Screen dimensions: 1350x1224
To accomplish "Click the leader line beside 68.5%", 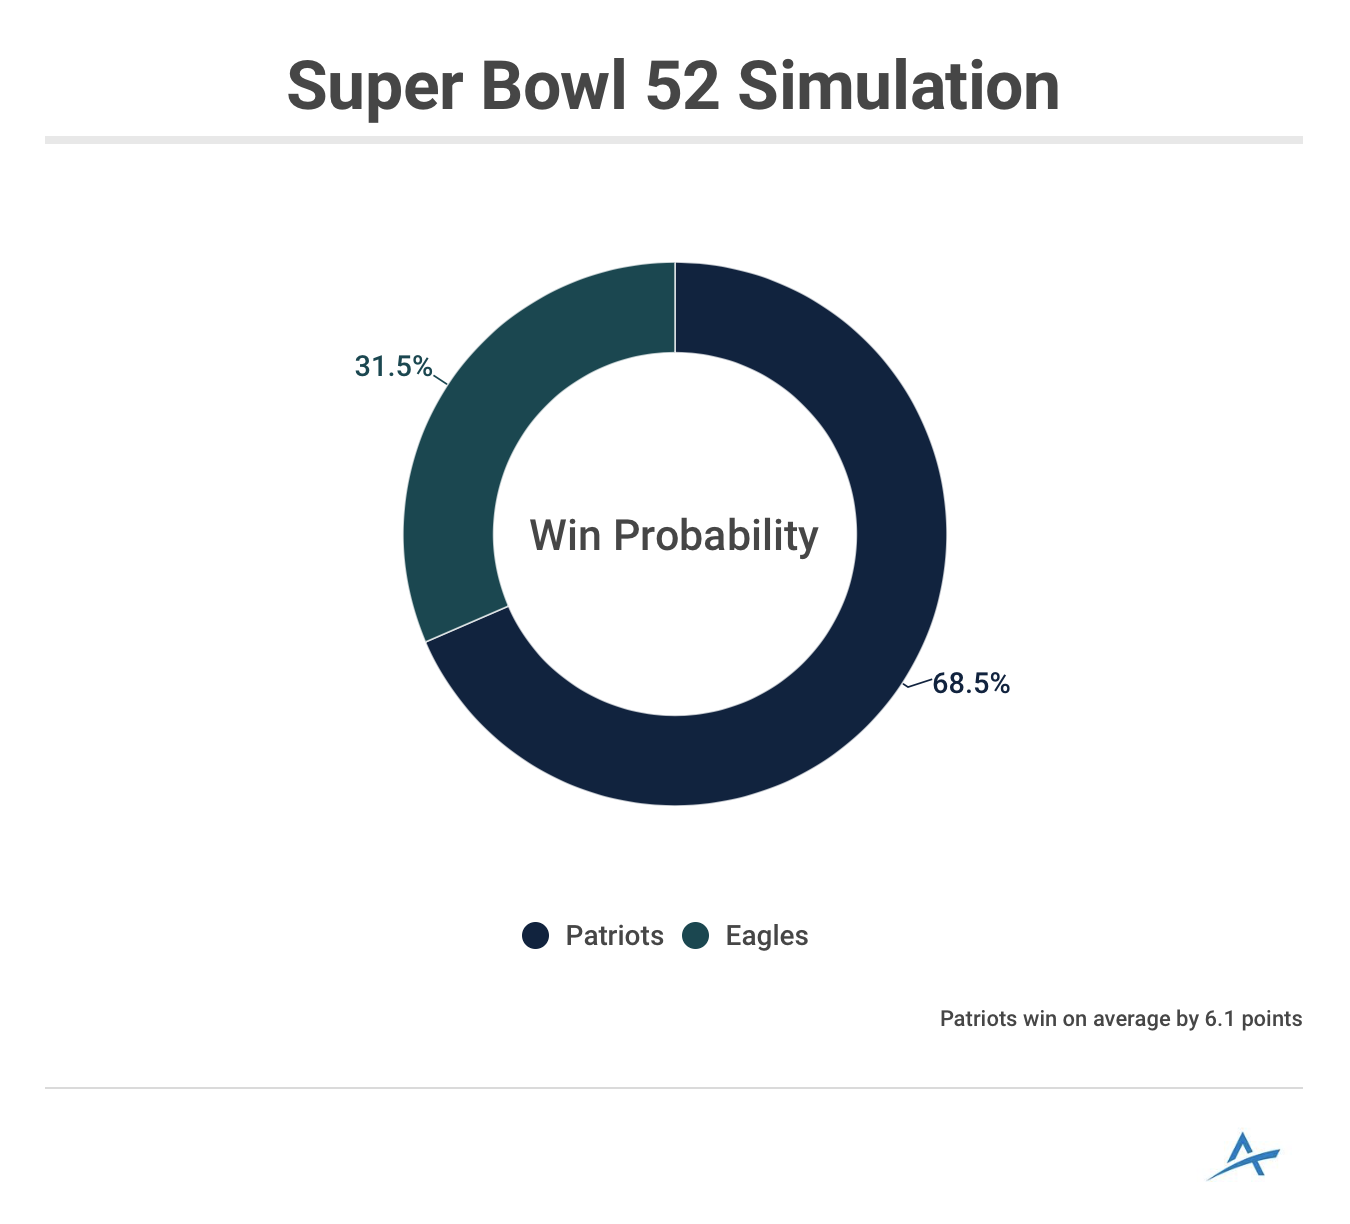I will 917,684.
